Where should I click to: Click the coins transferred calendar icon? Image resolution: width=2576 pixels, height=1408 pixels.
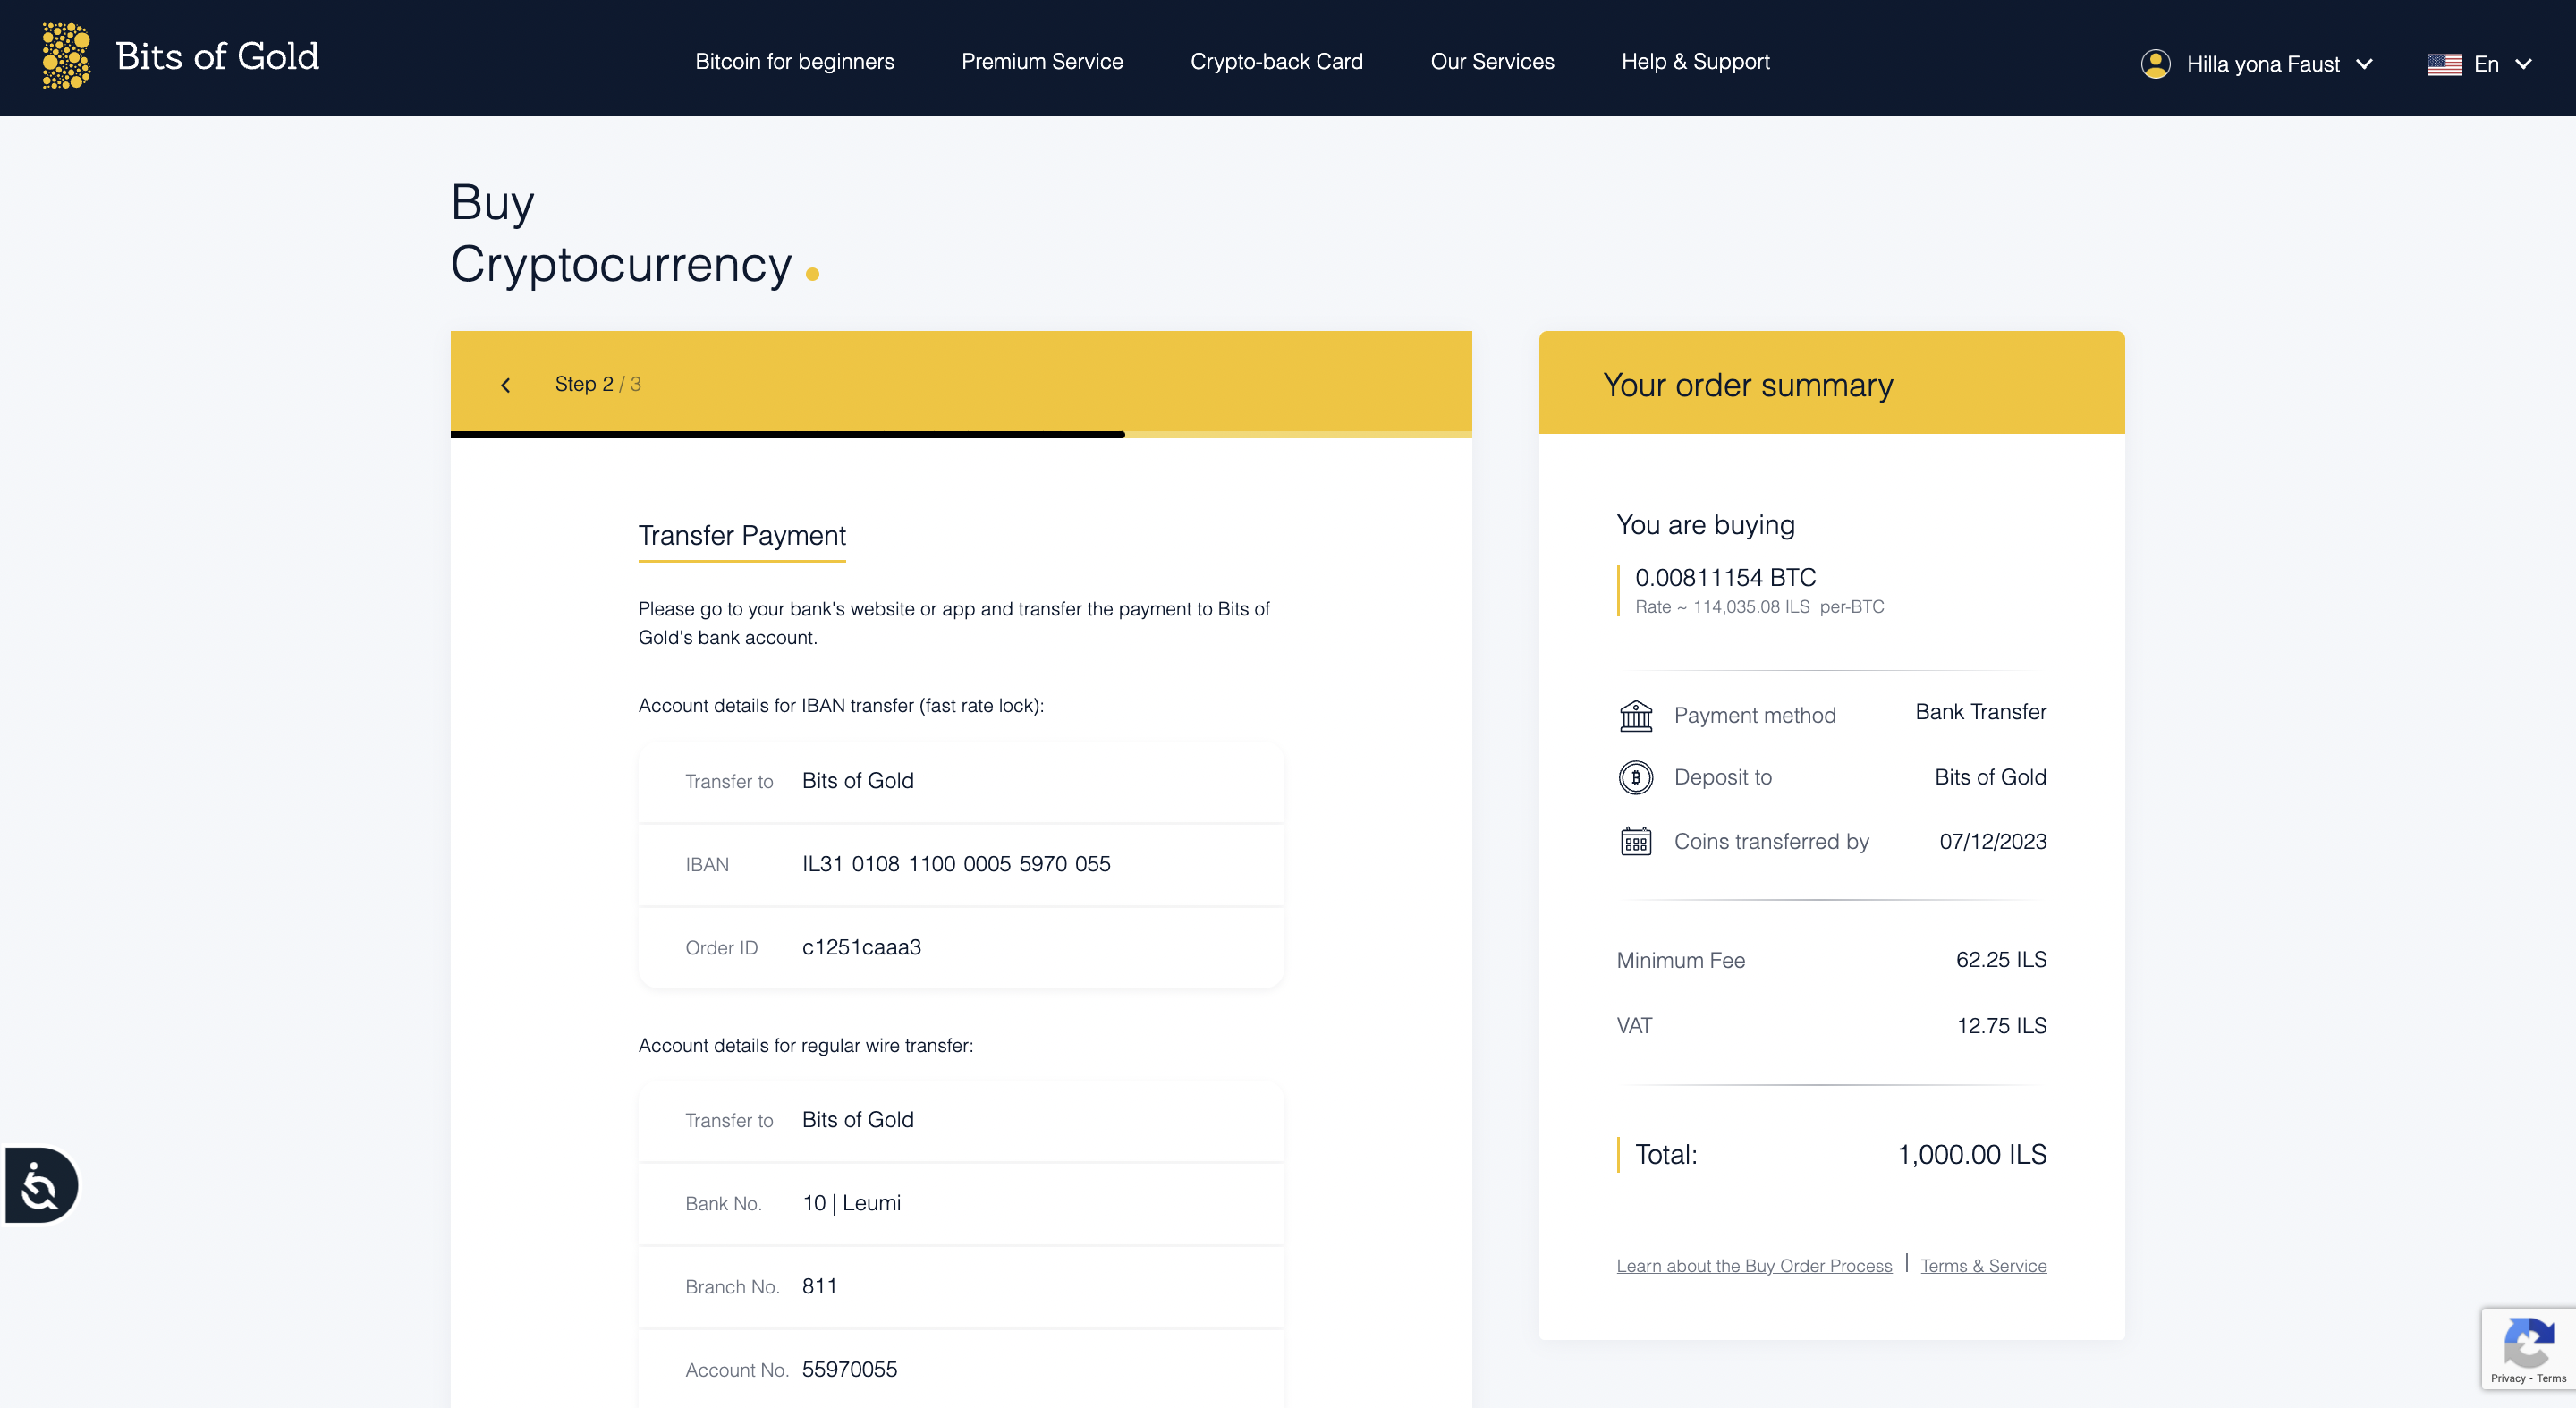pyautogui.click(x=1635, y=841)
